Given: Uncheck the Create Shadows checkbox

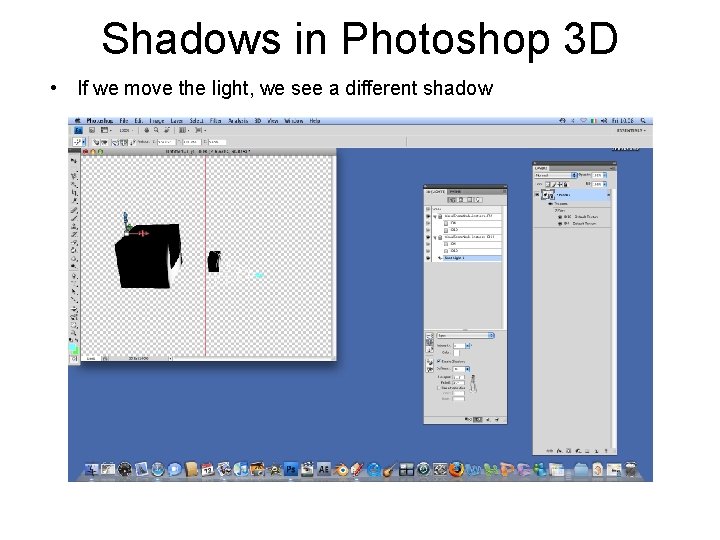Looking at the screenshot, I should tap(439, 361).
